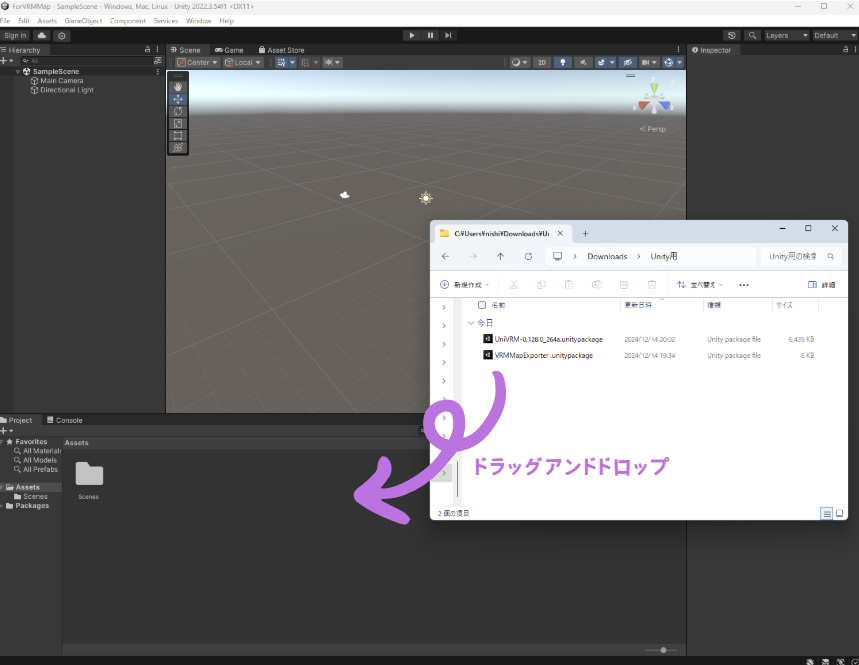
Task: Click the Explorer search box
Action: tap(801, 256)
